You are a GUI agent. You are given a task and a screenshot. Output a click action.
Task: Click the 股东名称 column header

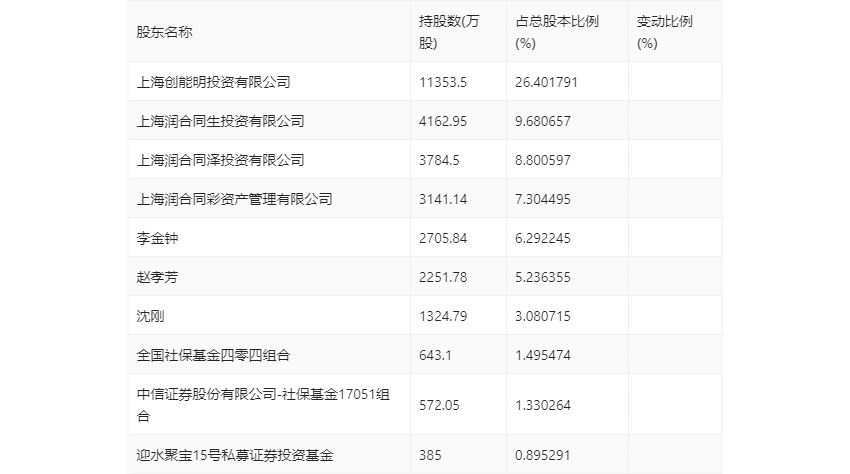[x=164, y=32]
